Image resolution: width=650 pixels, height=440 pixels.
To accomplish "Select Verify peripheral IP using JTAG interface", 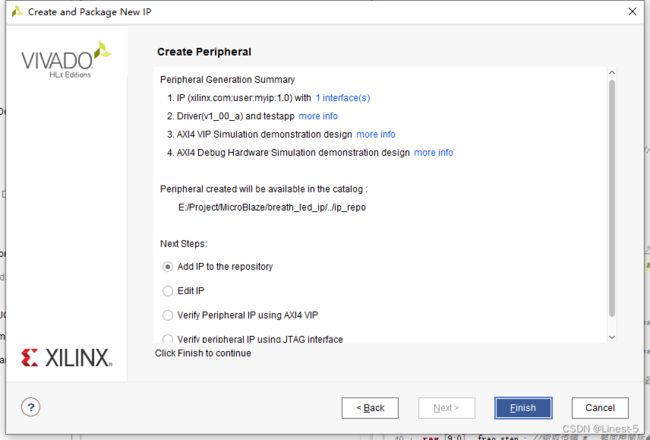I will click(x=167, y=339).
